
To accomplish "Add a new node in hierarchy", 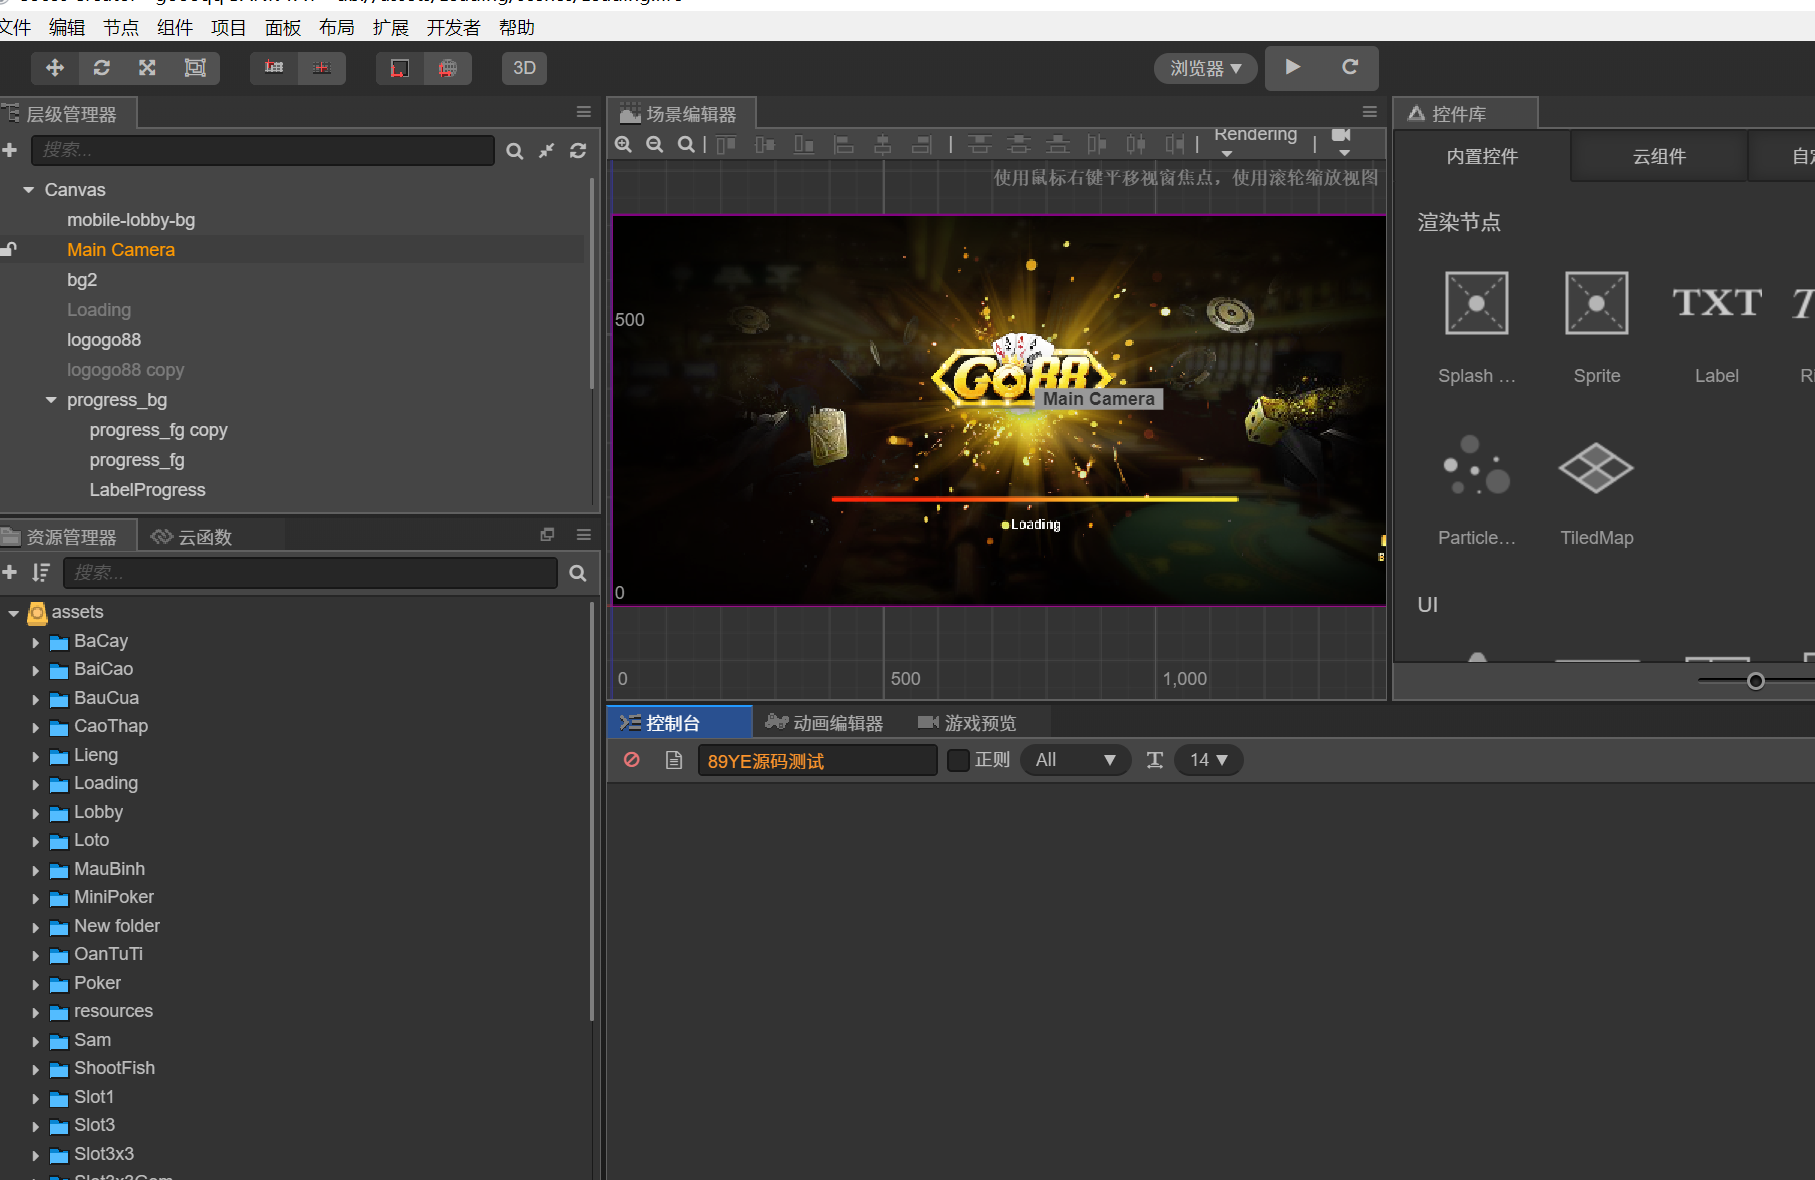I will point(10,150).
